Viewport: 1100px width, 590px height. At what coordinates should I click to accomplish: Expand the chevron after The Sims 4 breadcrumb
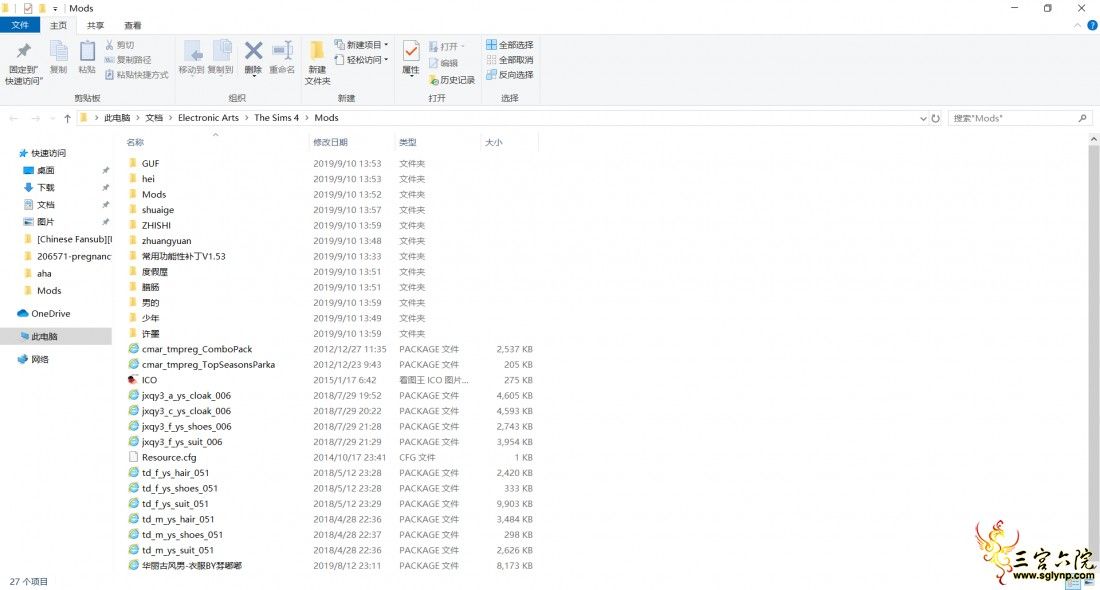(x=307, y=118)
